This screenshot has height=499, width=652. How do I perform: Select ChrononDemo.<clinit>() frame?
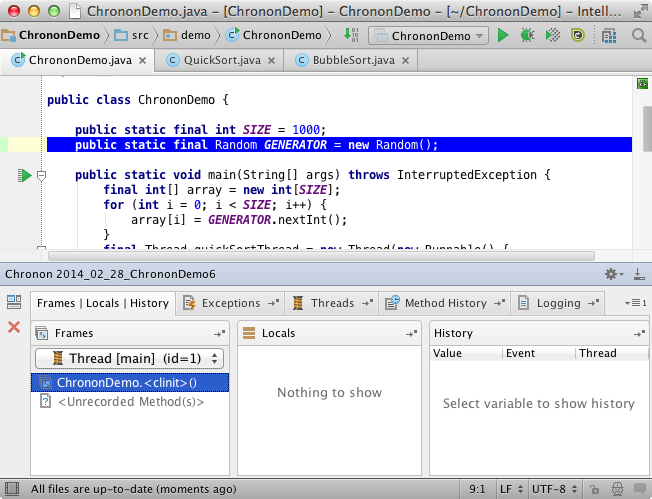130,383
